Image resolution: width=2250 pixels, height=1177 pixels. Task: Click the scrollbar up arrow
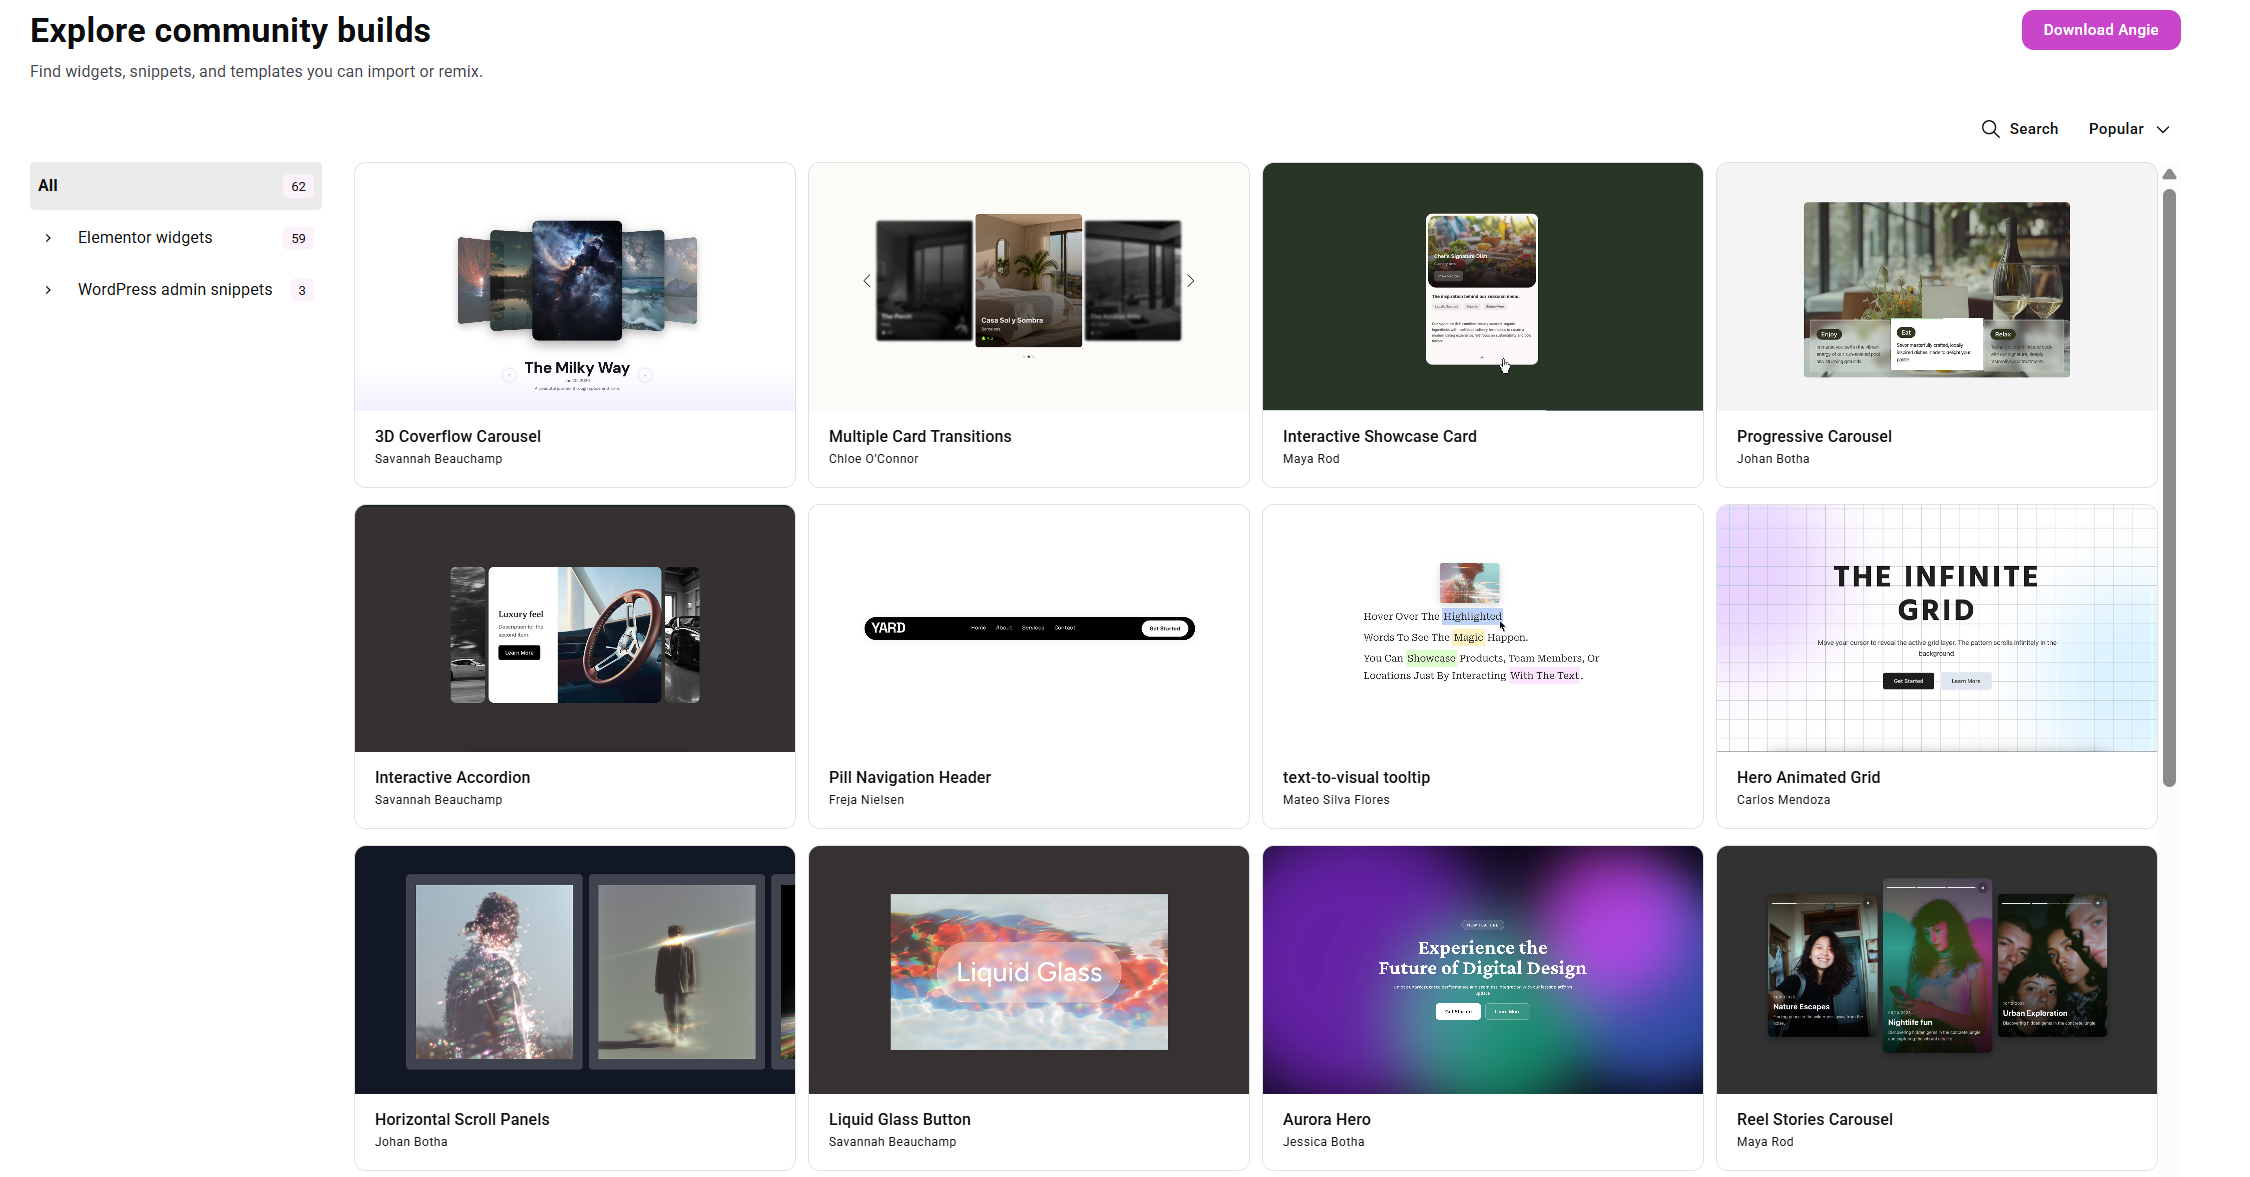point(2169,174)
